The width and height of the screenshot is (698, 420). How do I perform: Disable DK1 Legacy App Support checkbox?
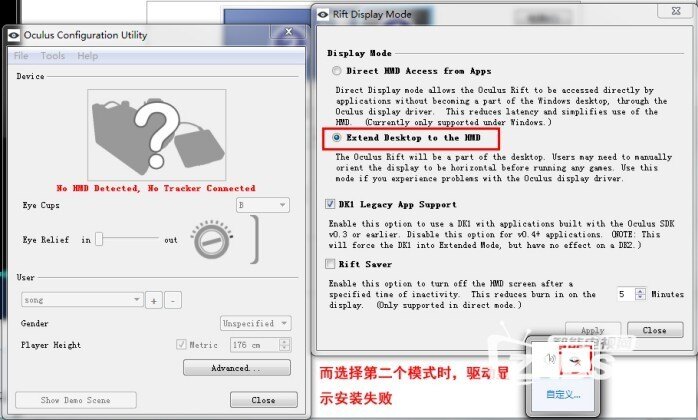[x=331, y=204]
